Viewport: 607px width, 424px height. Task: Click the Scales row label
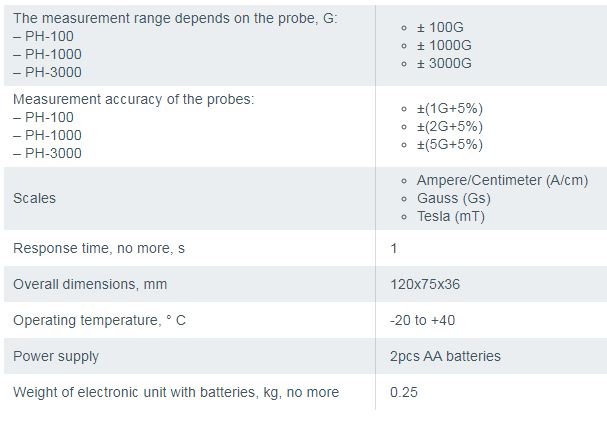pos(34,198)
